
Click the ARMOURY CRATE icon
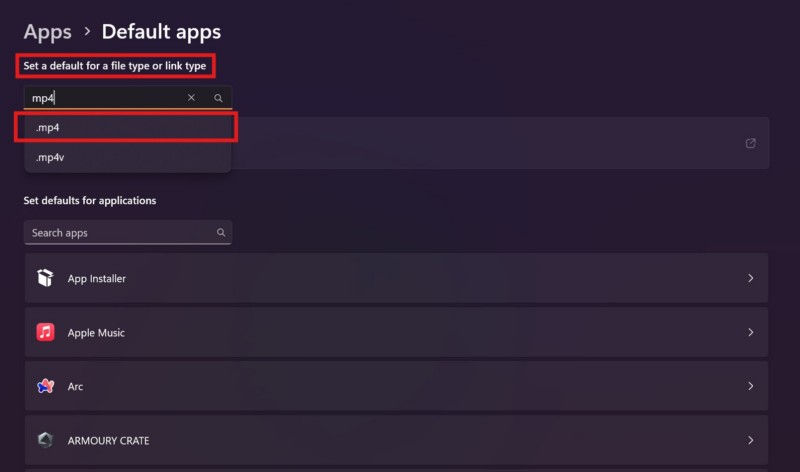[45, 440]
